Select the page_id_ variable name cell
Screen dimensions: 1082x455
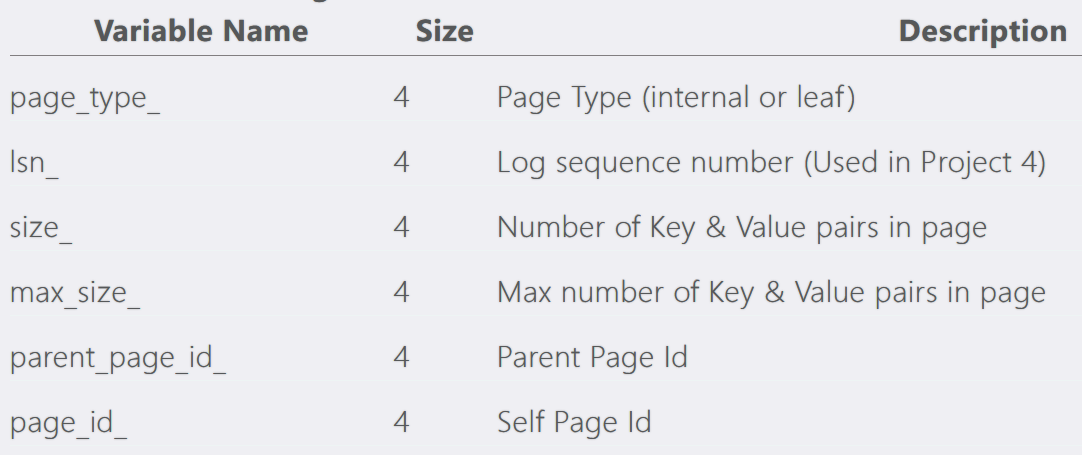click(x=68, y=422)
